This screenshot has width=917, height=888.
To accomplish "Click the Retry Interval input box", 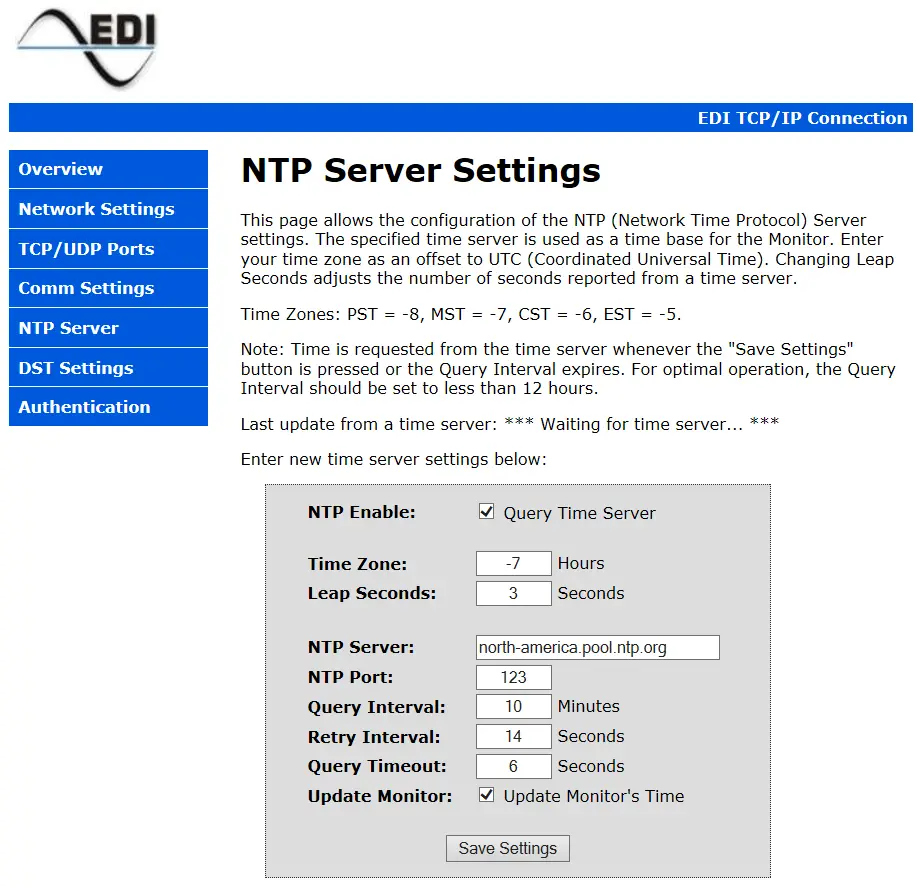I will 513,737.
